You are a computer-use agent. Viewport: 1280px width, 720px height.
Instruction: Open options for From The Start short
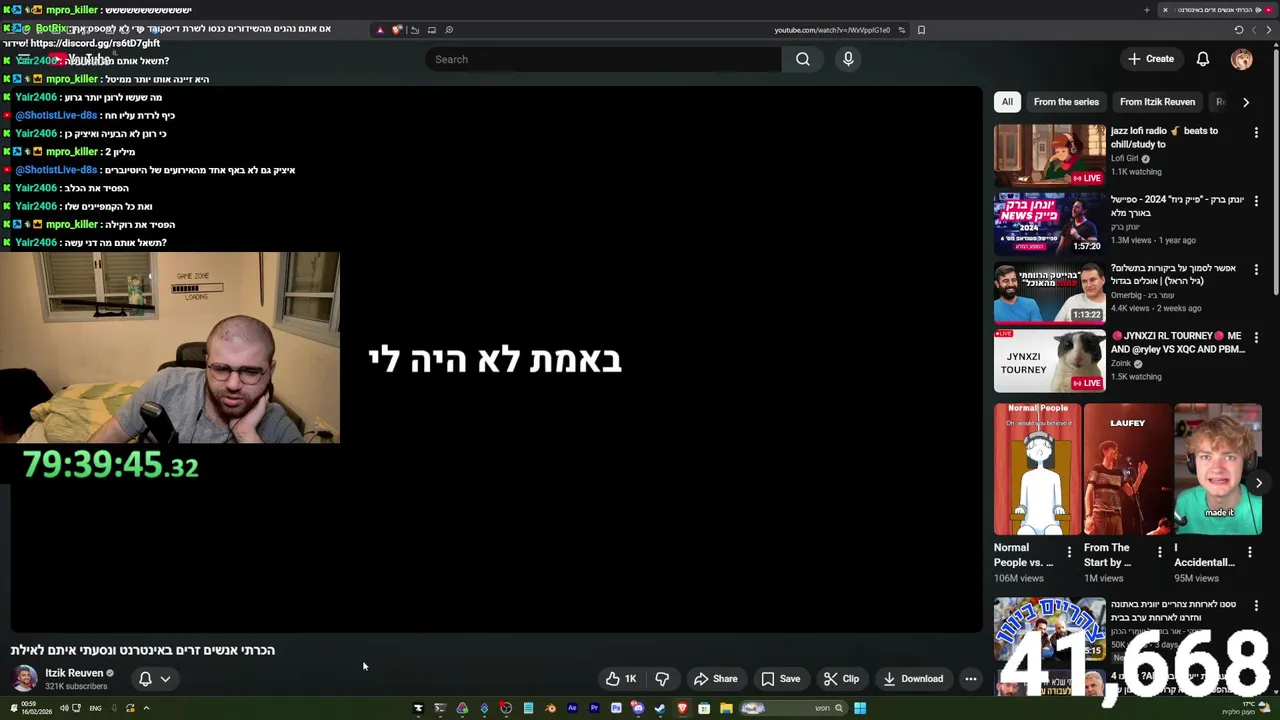click(x=1160, y=552)
